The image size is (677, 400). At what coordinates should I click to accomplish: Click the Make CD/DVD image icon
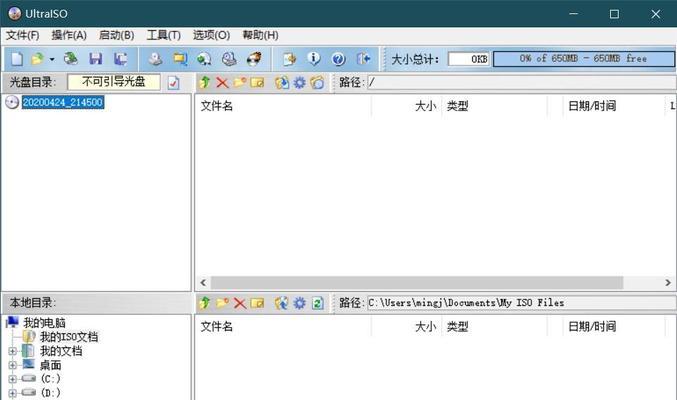pyautogui.click(x=155, y=59)
